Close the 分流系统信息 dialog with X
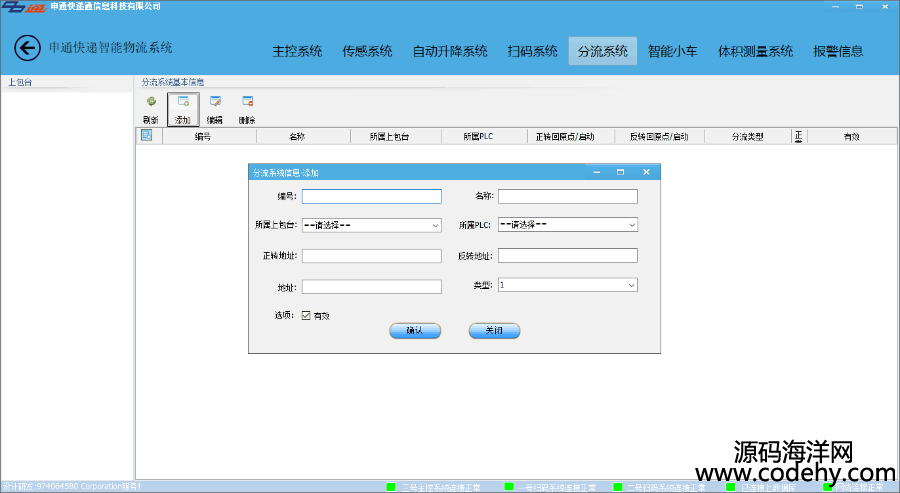The width and height of the screenshot is (900, 493). click(x=646, y=173)
